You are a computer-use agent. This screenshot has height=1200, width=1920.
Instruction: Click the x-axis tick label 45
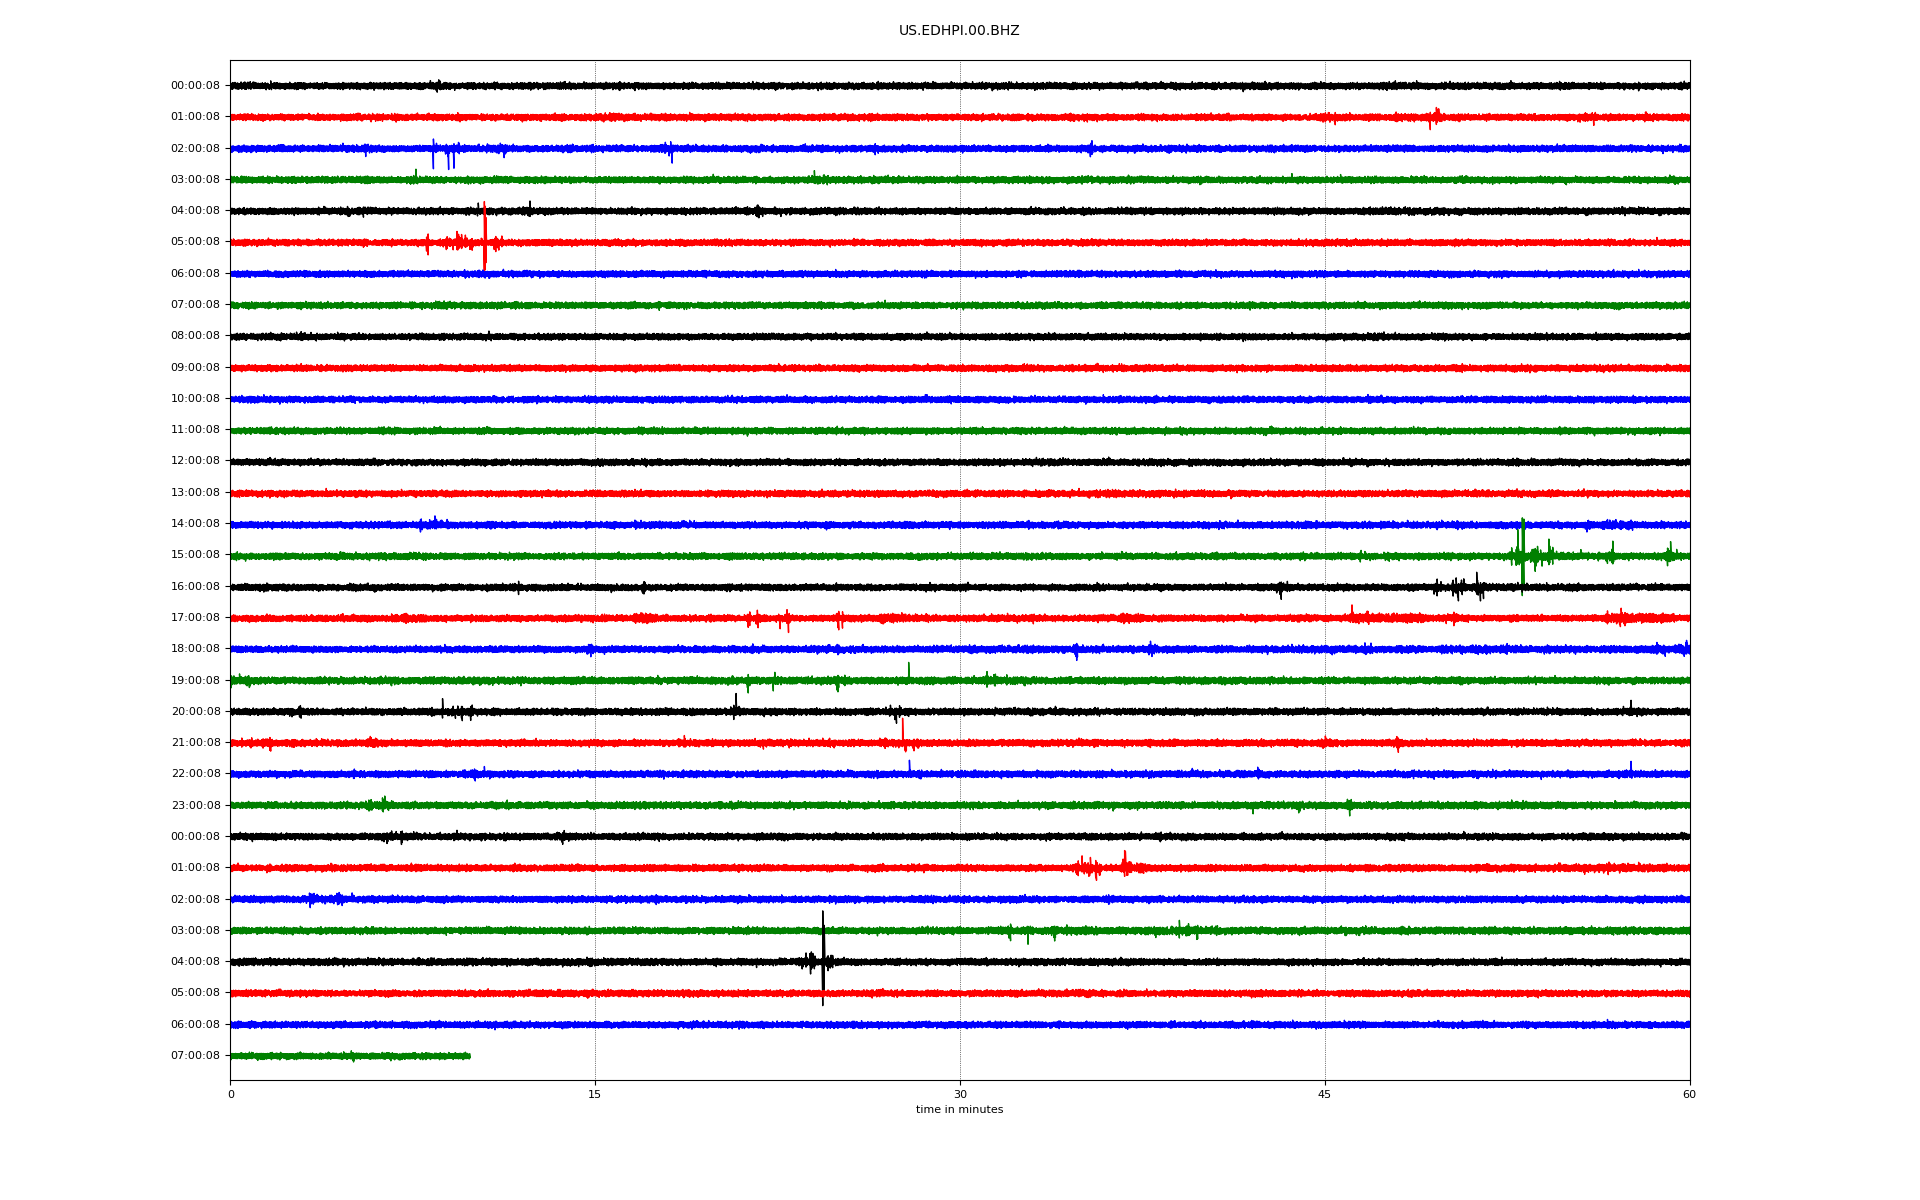pyautogui.click(x=1325, y=1094)
